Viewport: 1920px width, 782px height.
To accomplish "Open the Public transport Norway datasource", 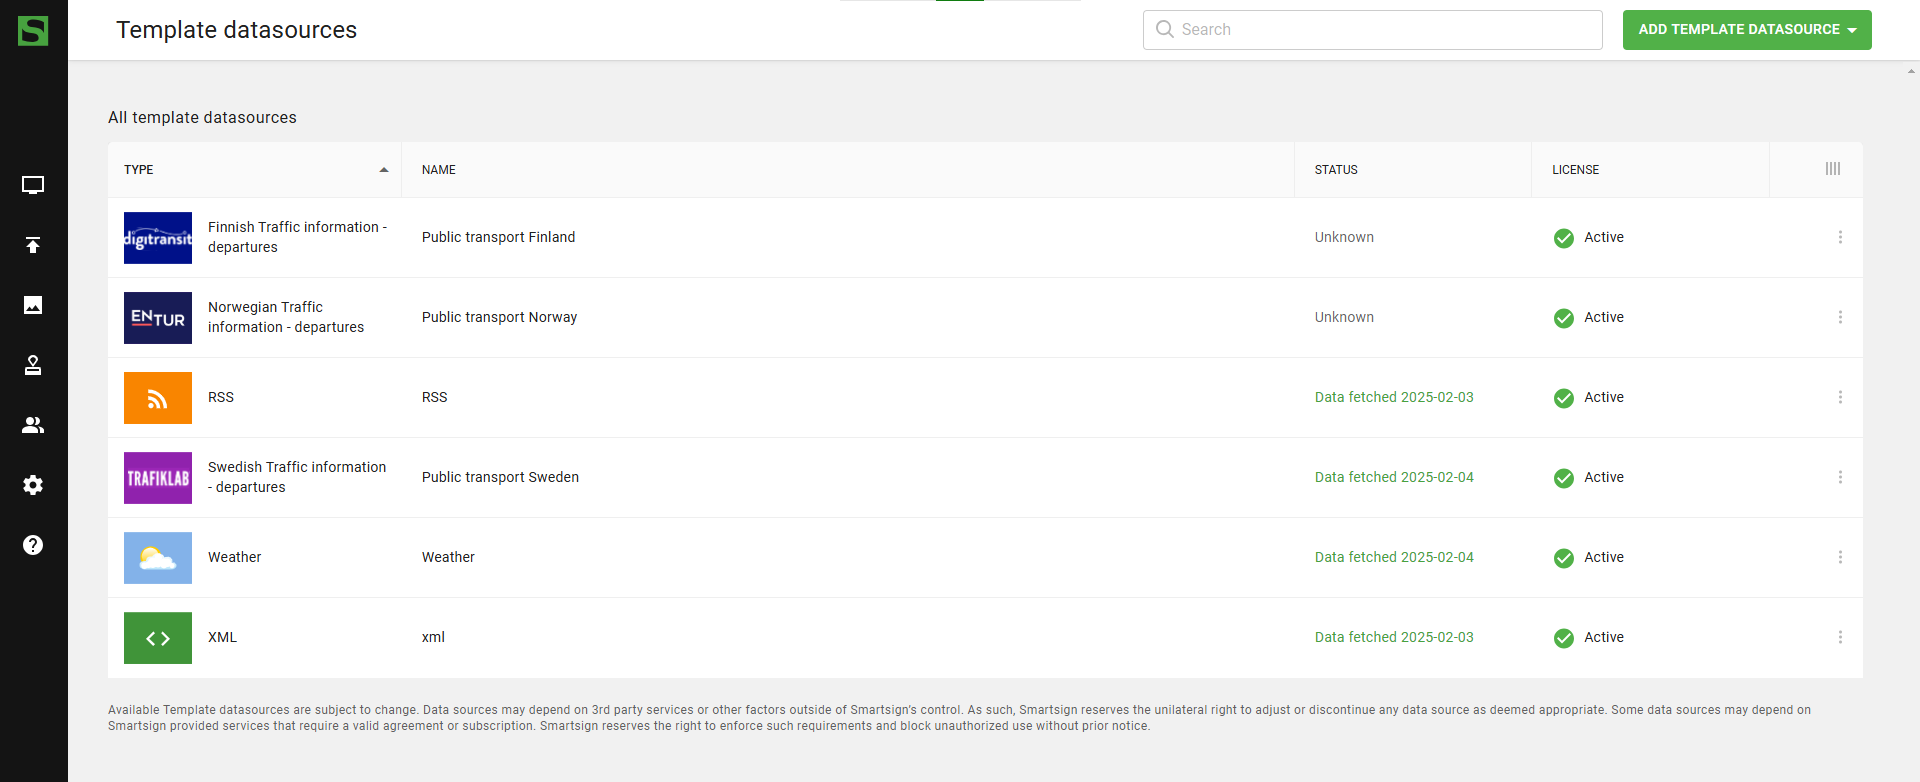I will click(x=499, y=317).
